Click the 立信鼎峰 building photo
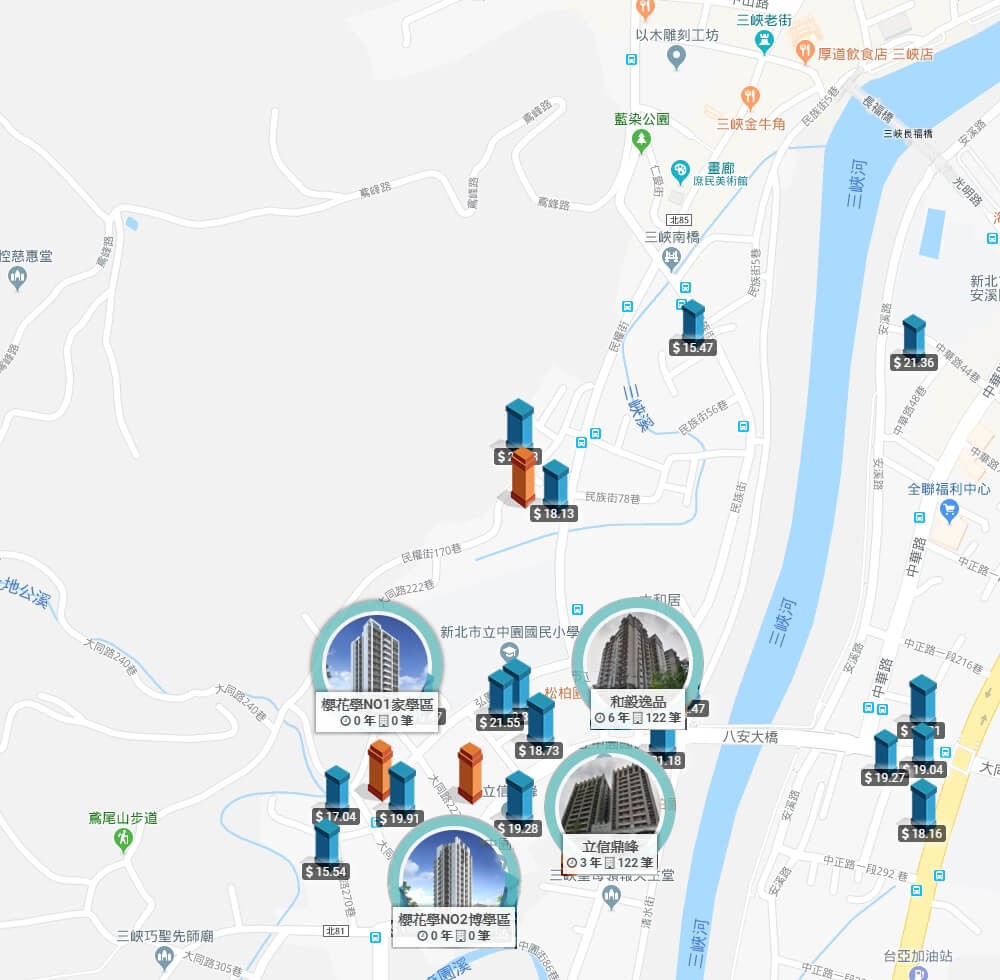 click(x=610, y=794)
